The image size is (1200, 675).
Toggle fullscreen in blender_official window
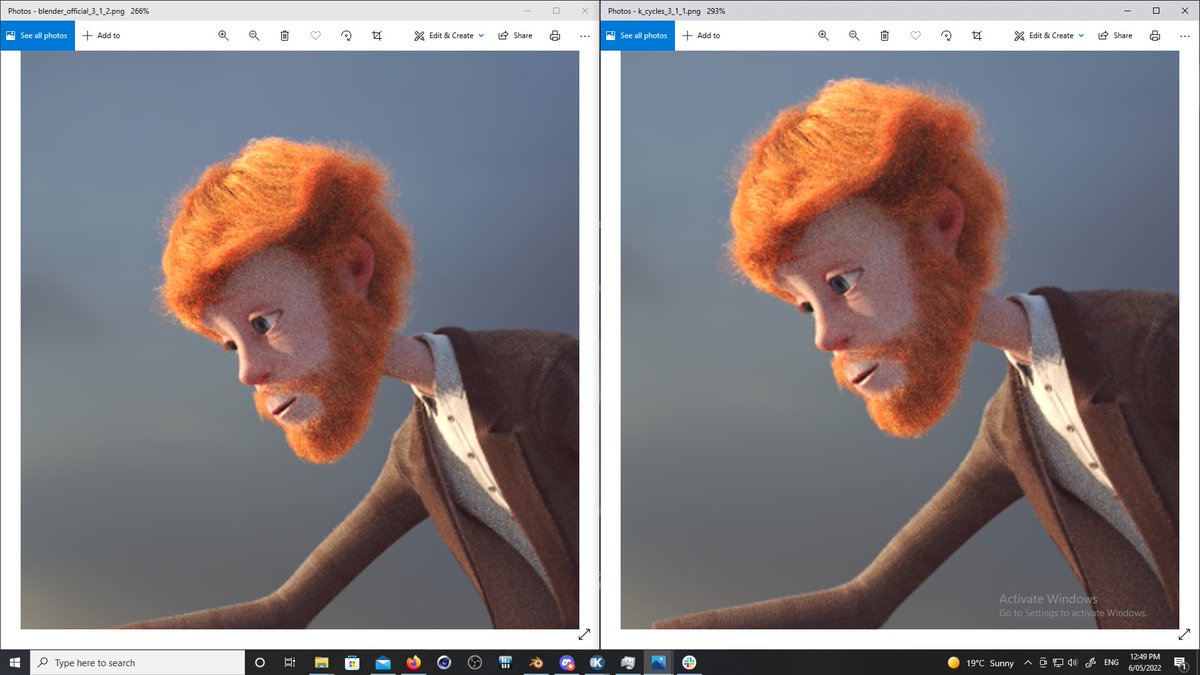pyautogui.click(x=584, y=634)
